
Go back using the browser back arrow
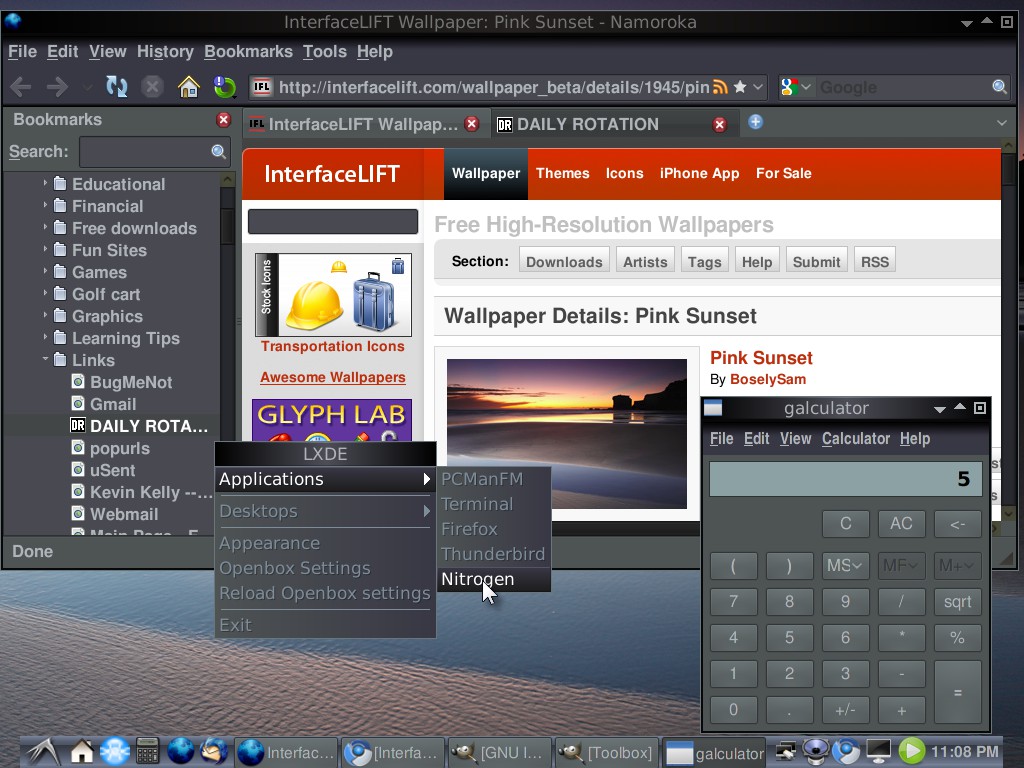pos(21,87)
